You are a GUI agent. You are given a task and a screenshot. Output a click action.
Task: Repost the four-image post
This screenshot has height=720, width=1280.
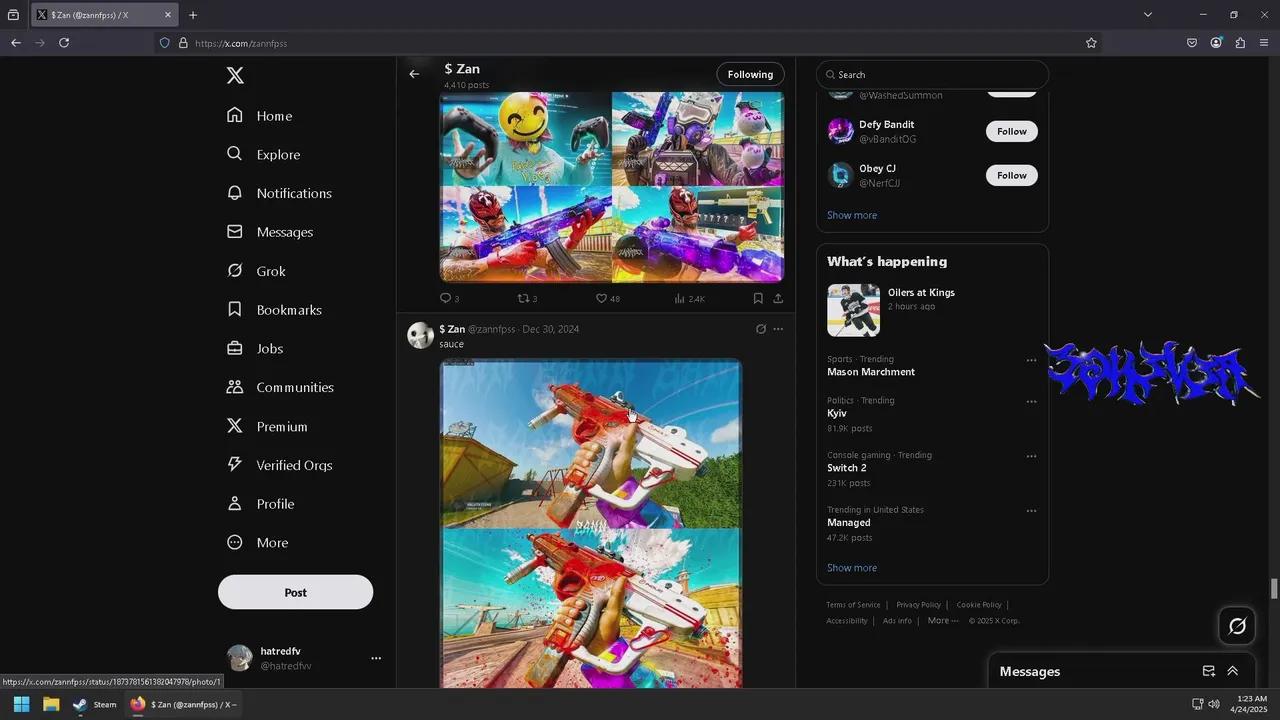(523, 298)
